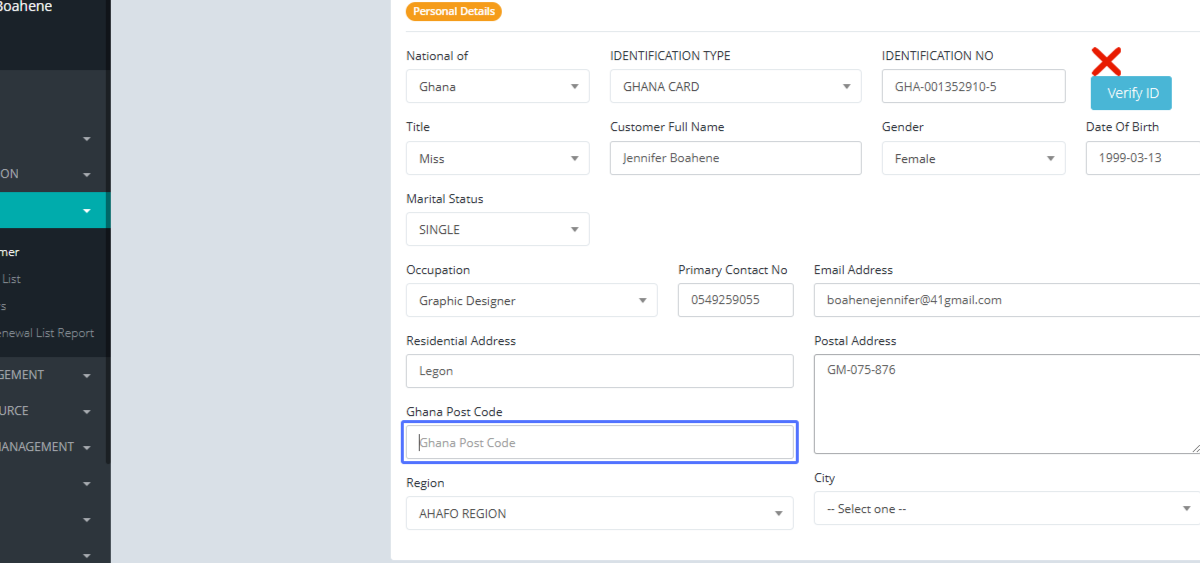1200x563 pixels.
Task: Focus the Ghana Post Code field
Action: [x=599, y=443]
